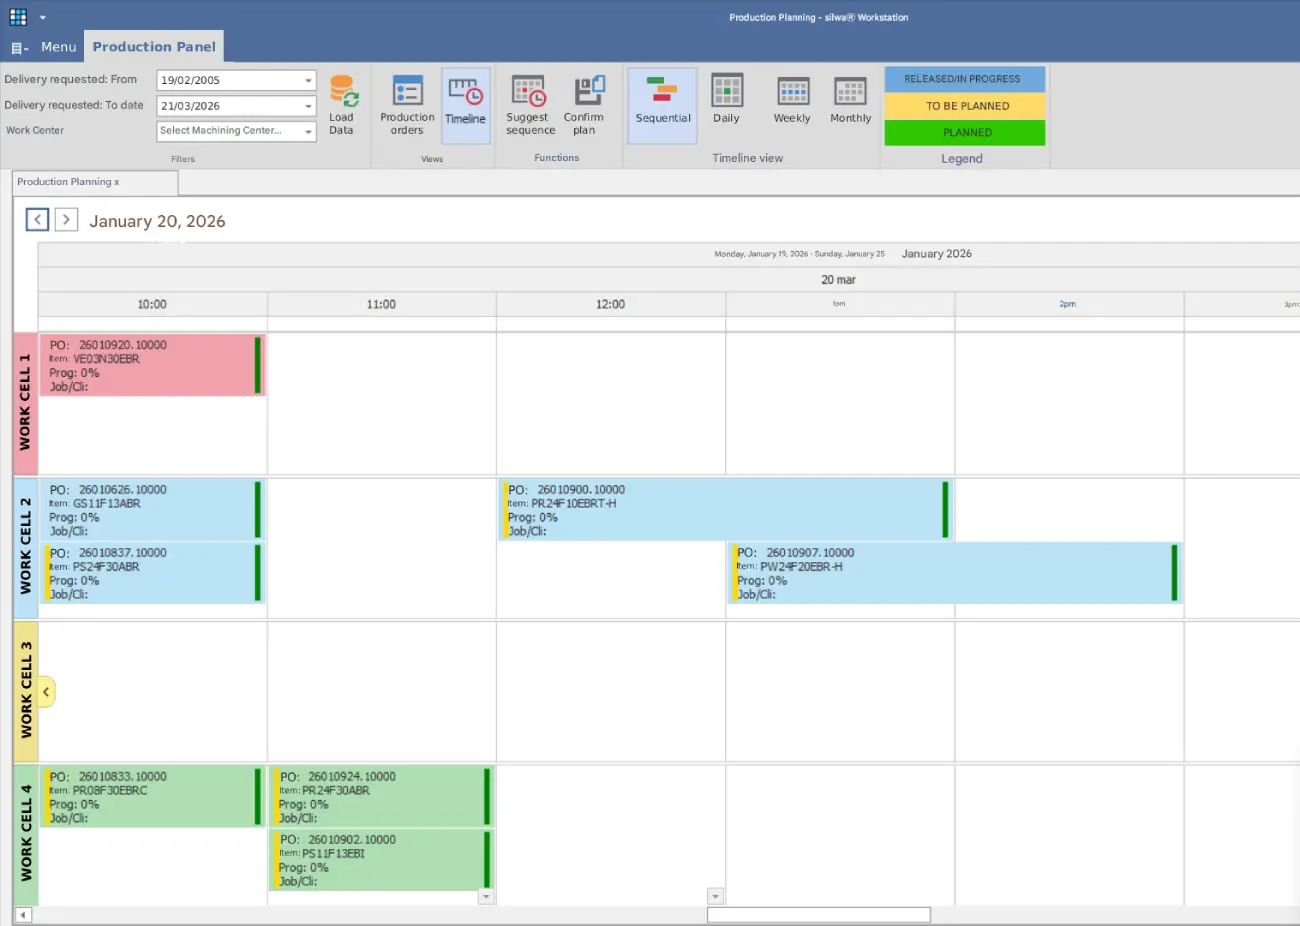Image resolution: width=1300 pixels, height=926 pixels.
Task: Switch to the Menu tab
Action: [58, 46]
